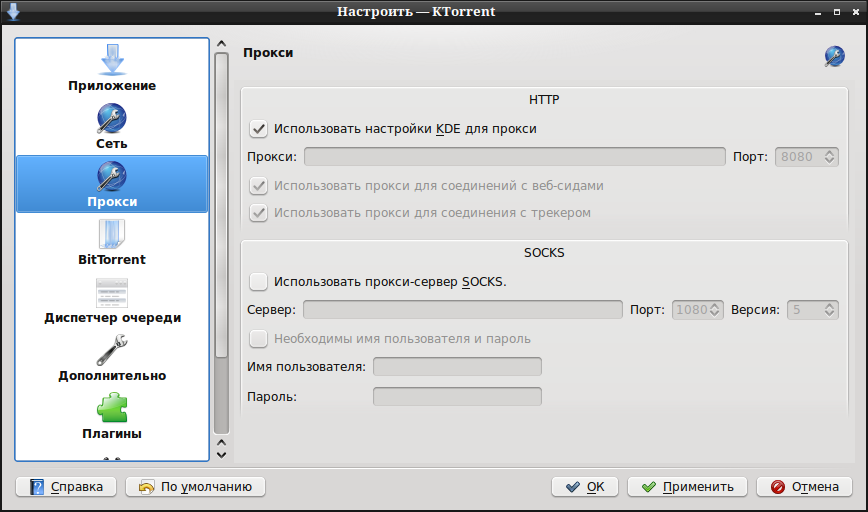Screen dimensions: 868x512
Task: Toggle proxy for веб-сидами connections checkbox
Action: click(259, 185)
